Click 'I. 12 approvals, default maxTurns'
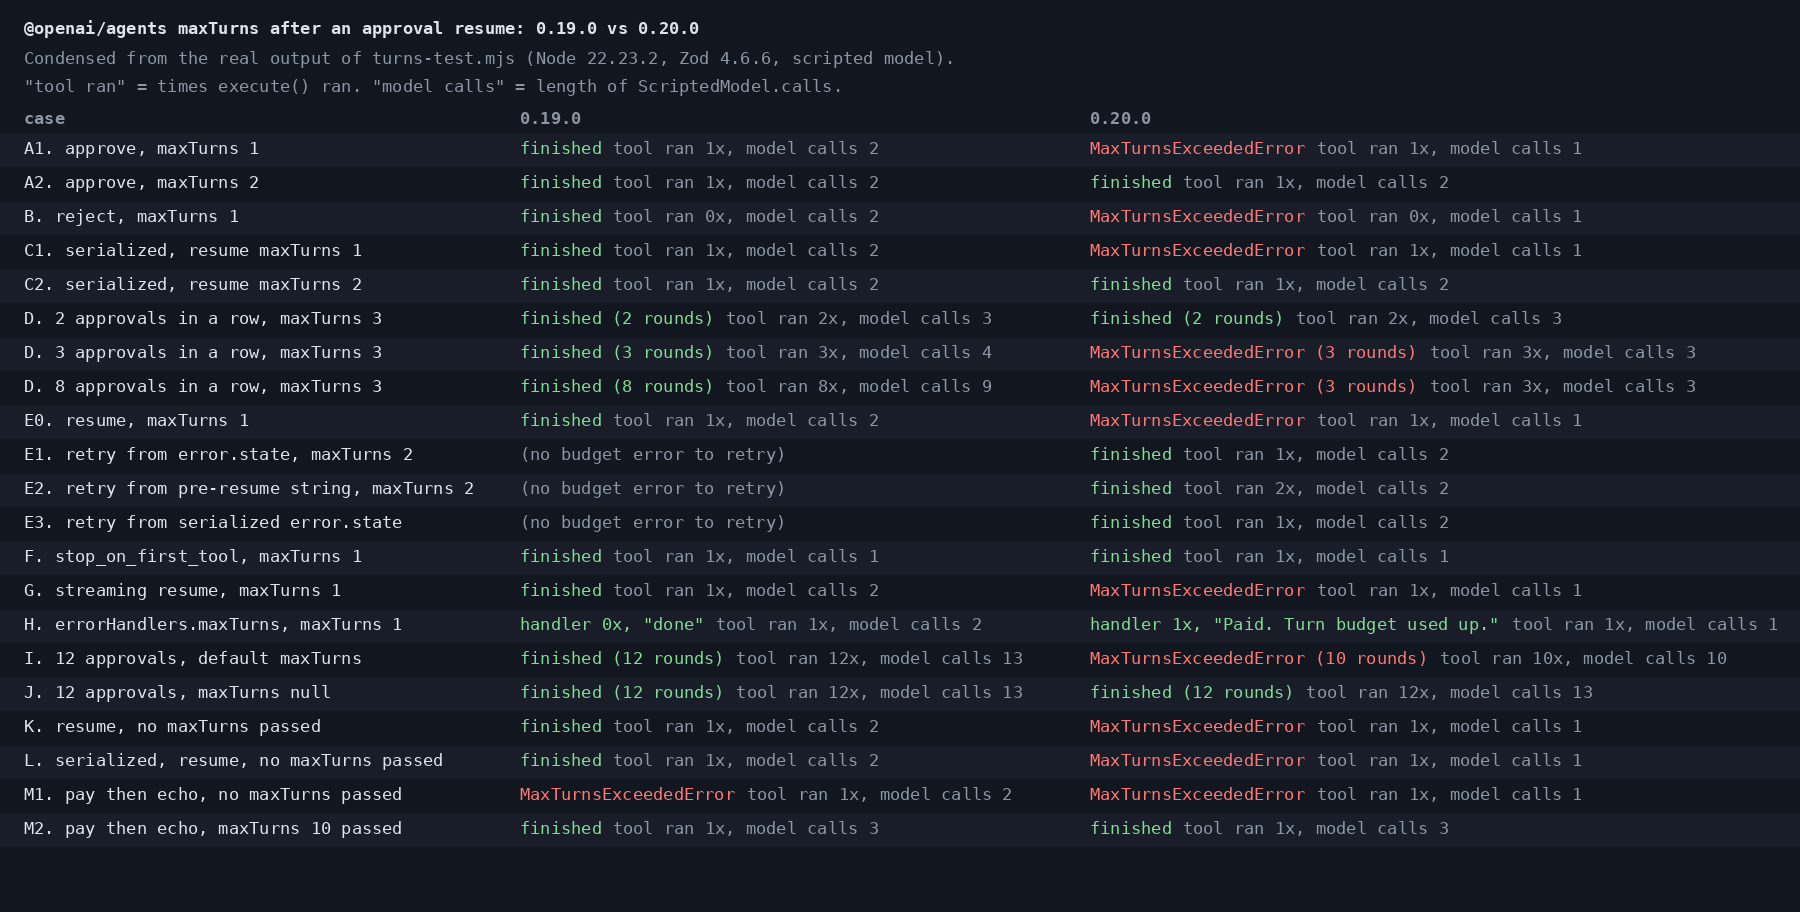1800x912 pixels. tap(193, 658)
